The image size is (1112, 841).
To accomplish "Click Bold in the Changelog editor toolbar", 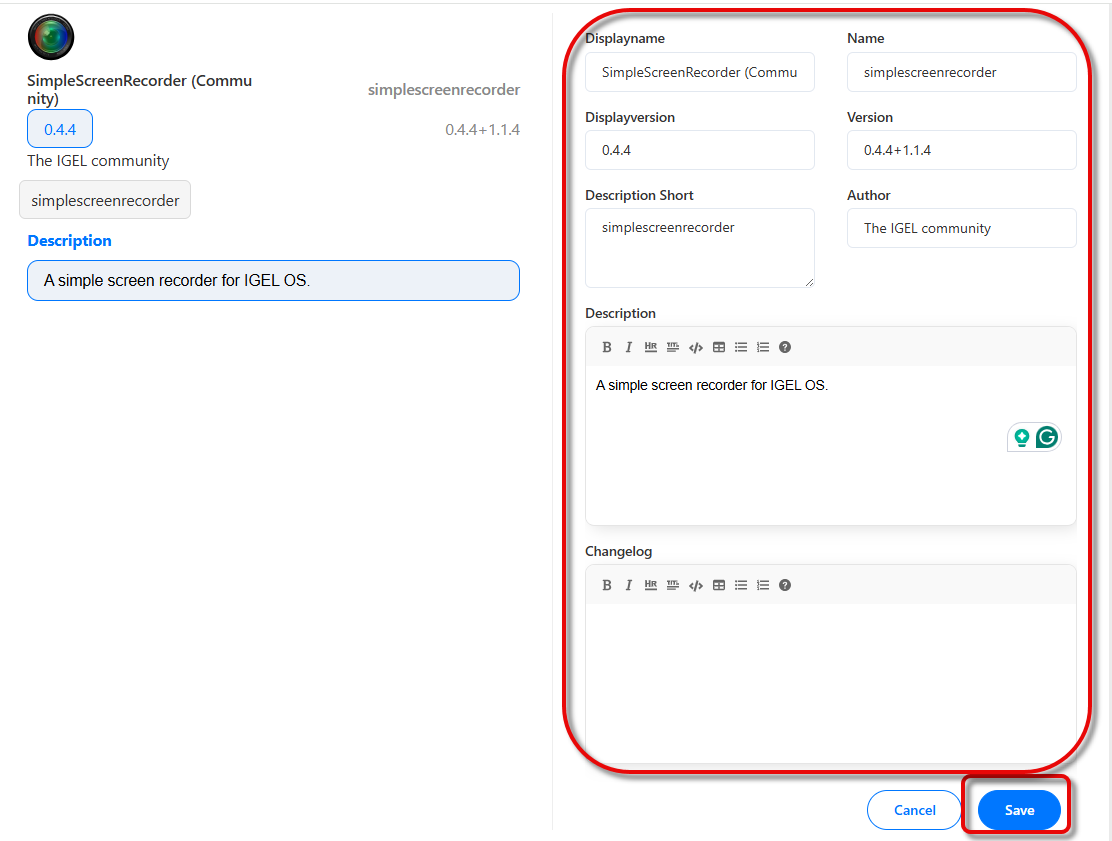I will point(606,585).
